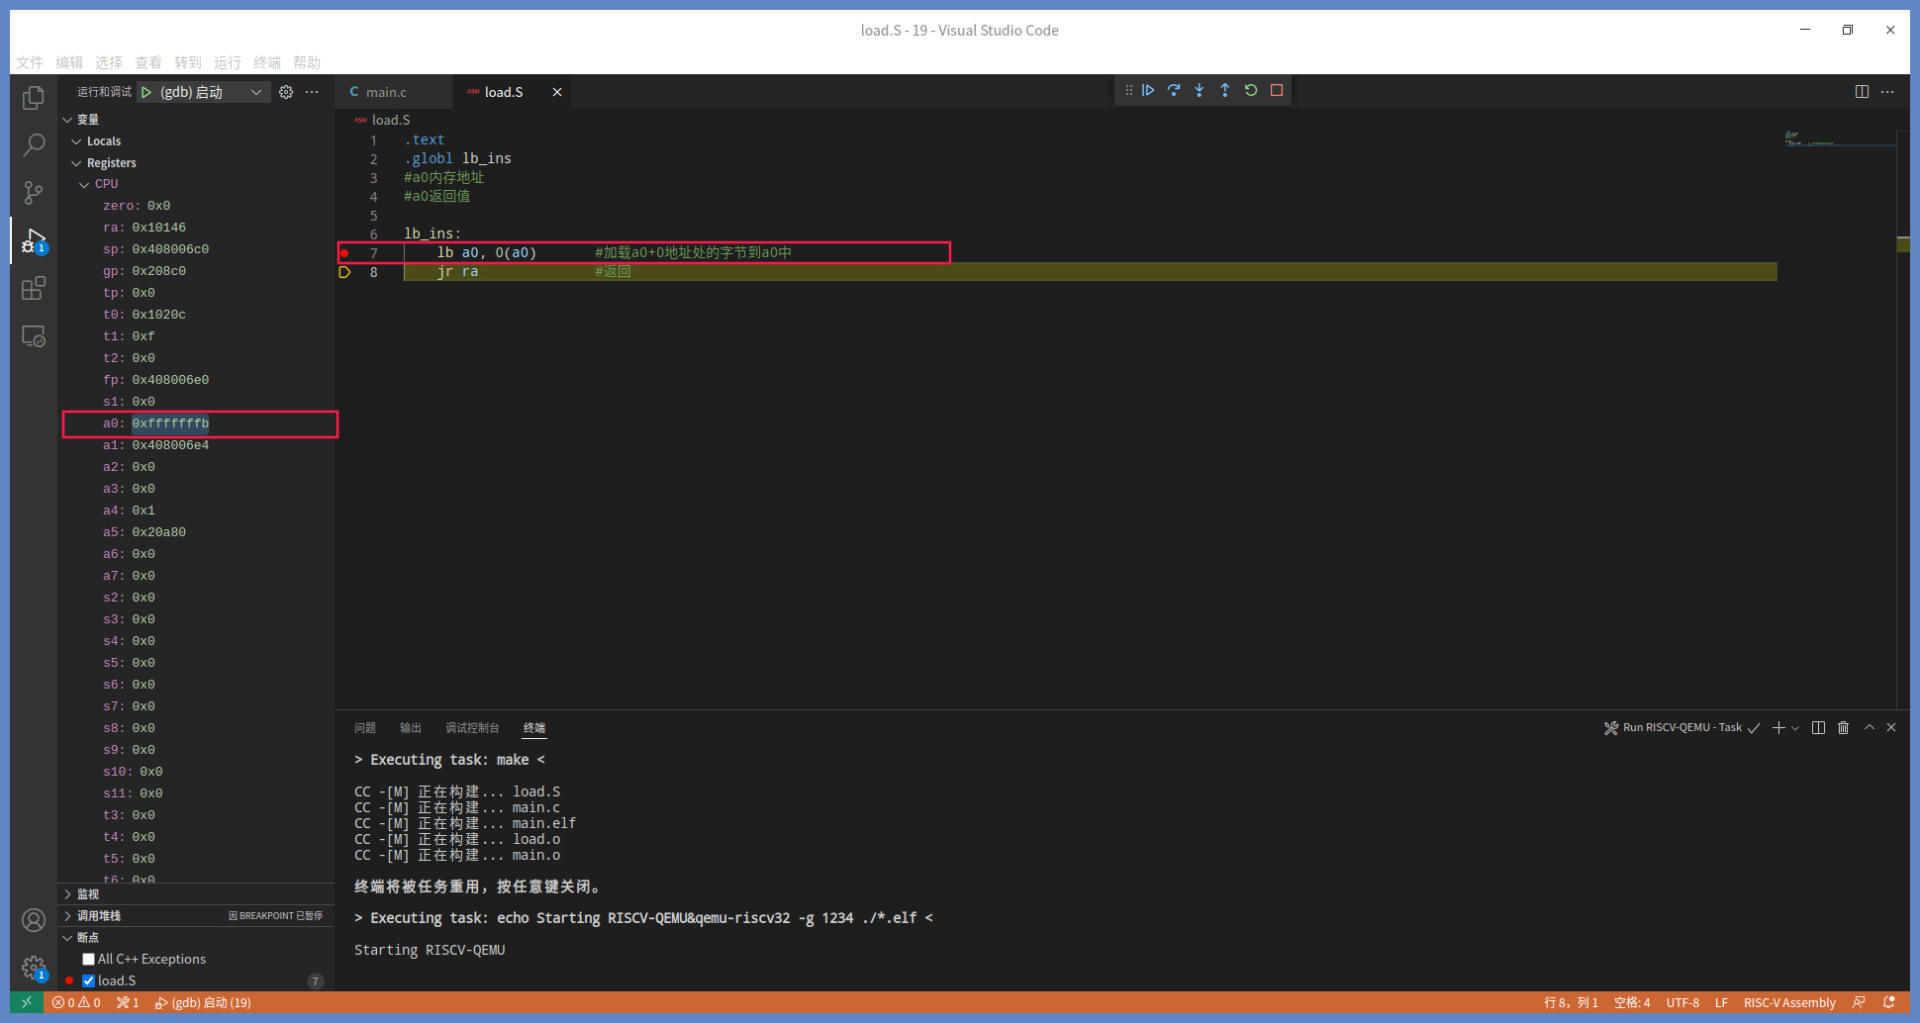Viewport: 1920px width, 1023px height.
Task: Uncheck the load.S breakpoint checkbox
Action: point(89,981)
